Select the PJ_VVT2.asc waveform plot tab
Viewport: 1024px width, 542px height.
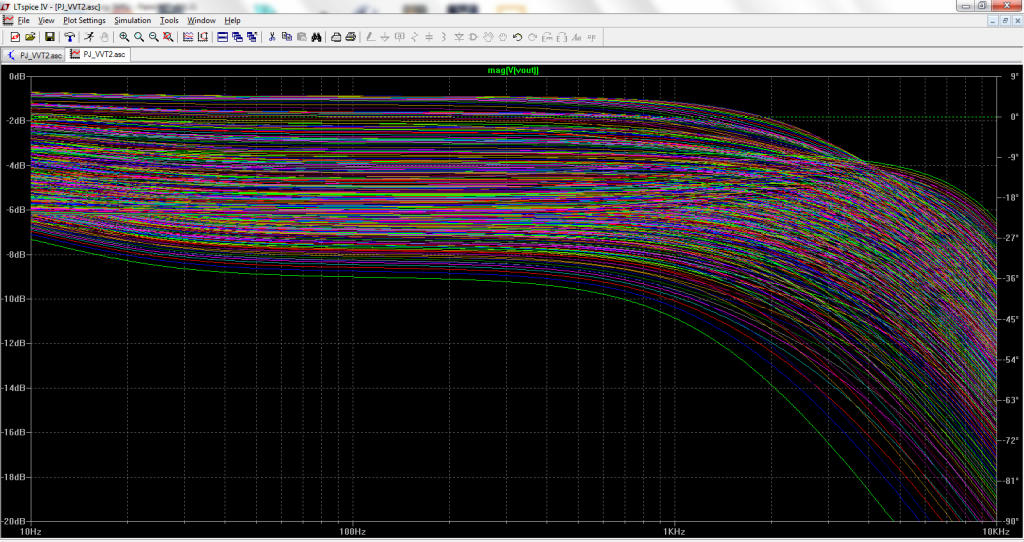coord(98,54)
